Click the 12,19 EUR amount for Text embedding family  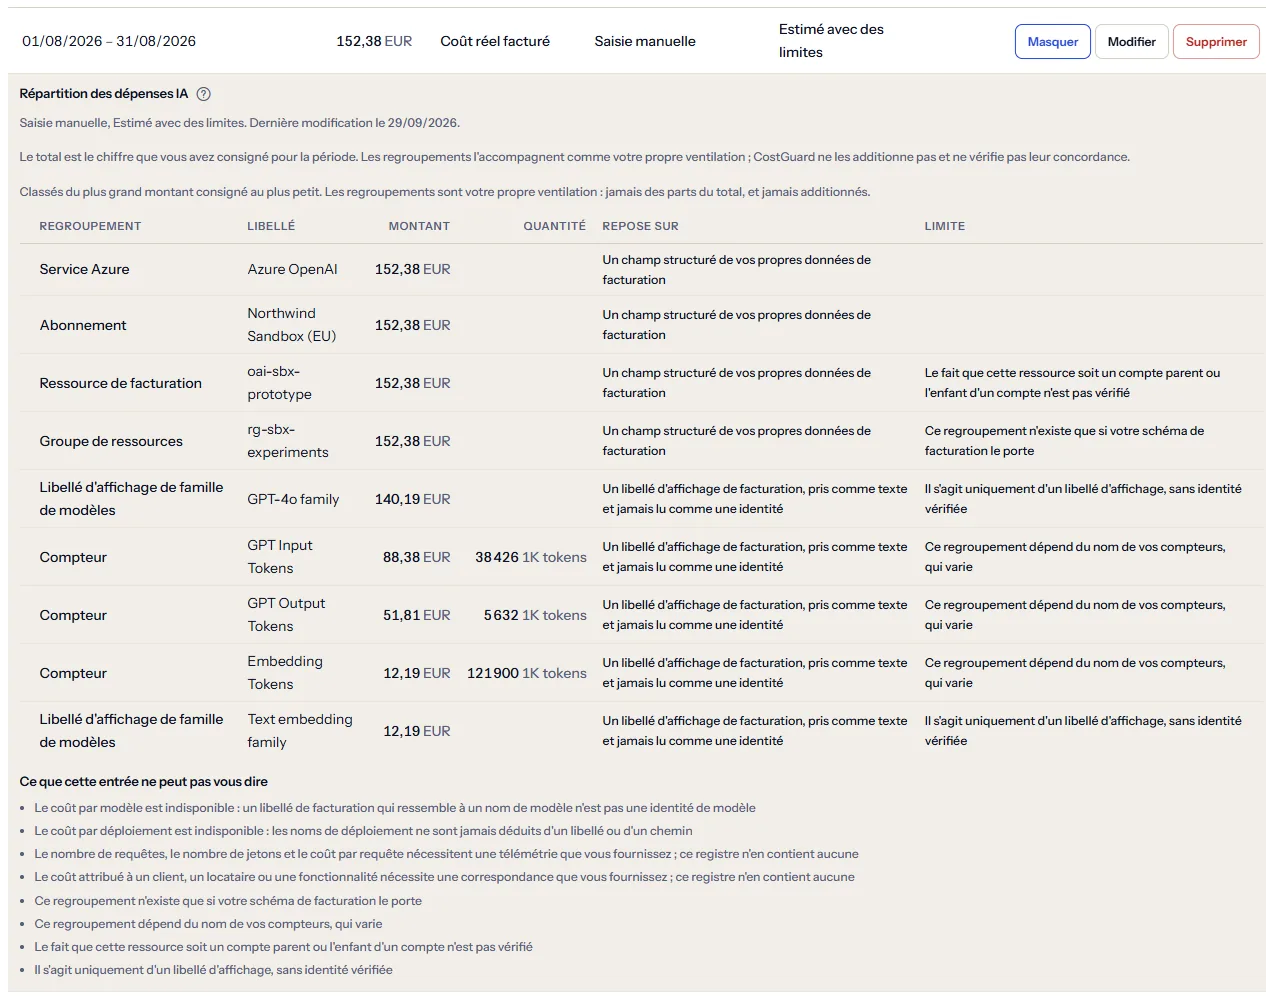pyautogui.click(x=416, y=731)
